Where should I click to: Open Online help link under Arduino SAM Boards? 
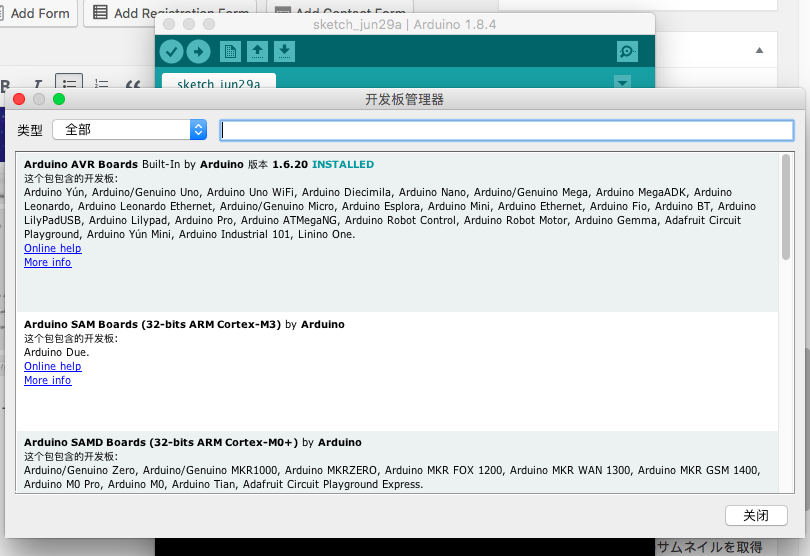(x=53, y=366)
